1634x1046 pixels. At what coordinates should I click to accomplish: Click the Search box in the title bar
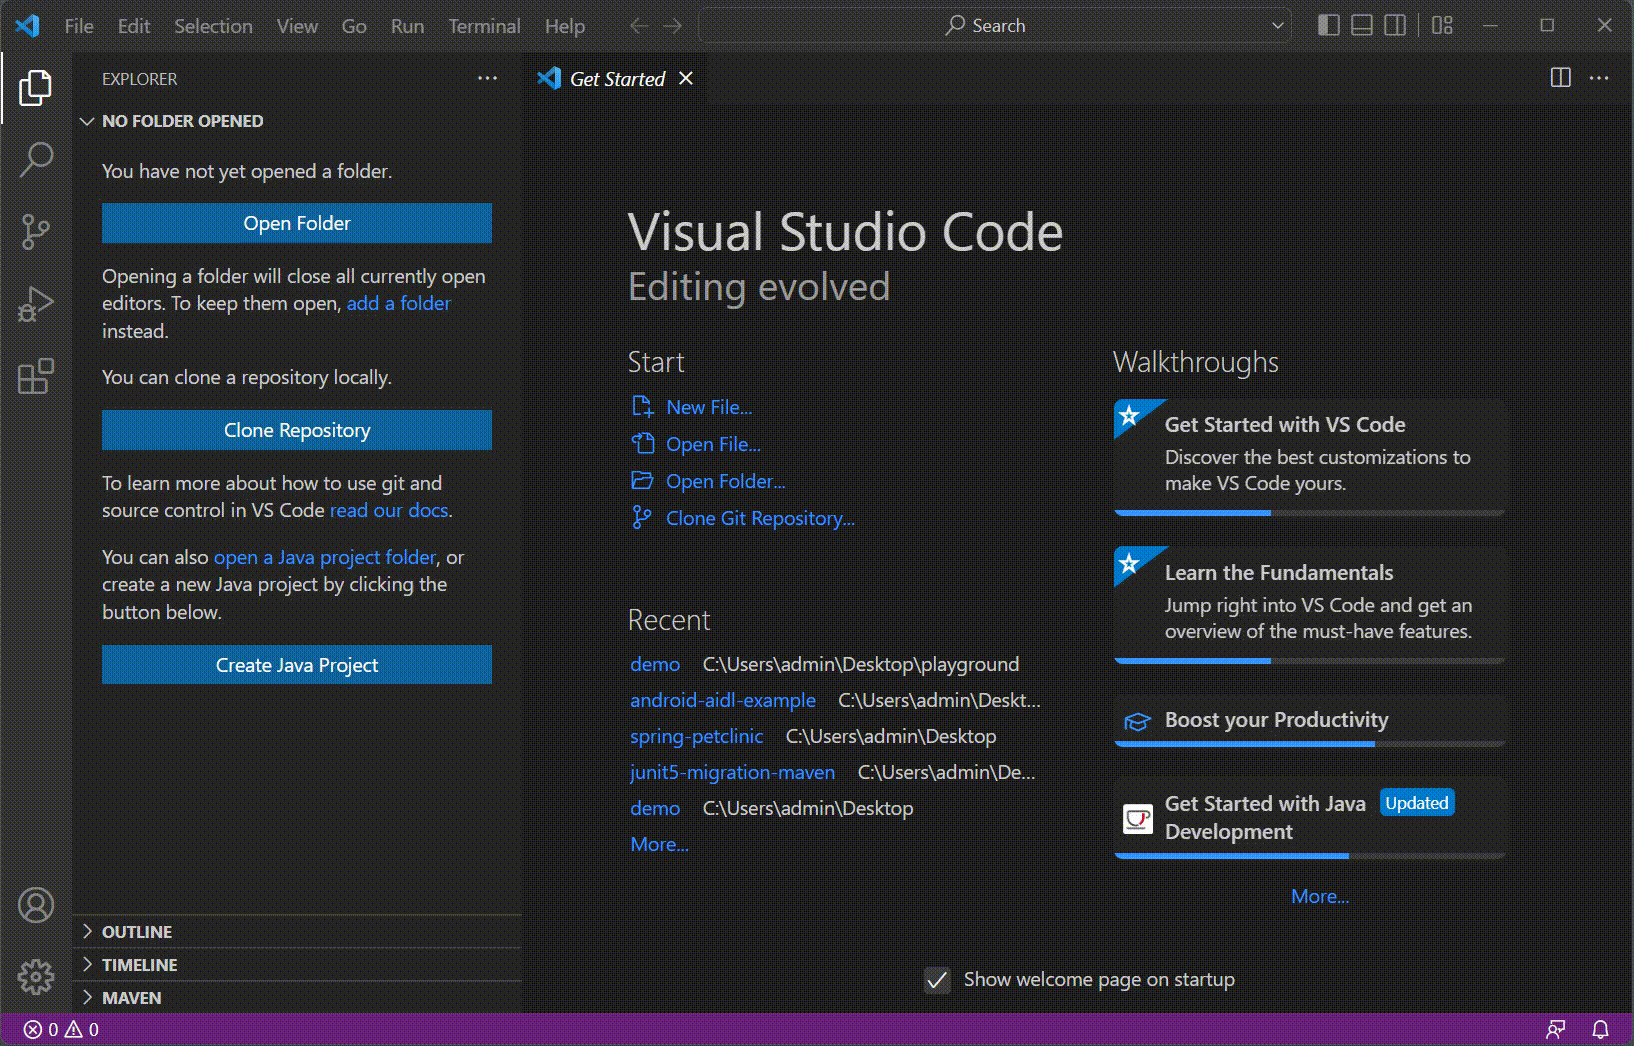994,25
